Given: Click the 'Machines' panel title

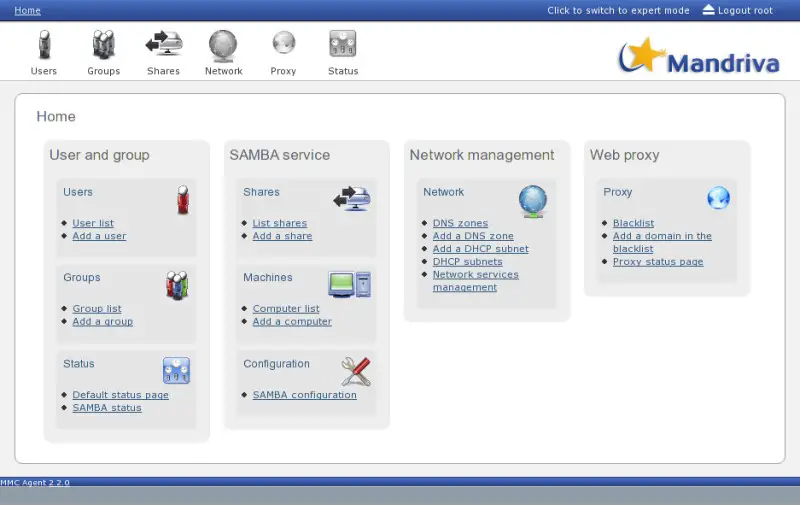Looking at the screenshot, I should pyautogui.click(x=268, y=277).
